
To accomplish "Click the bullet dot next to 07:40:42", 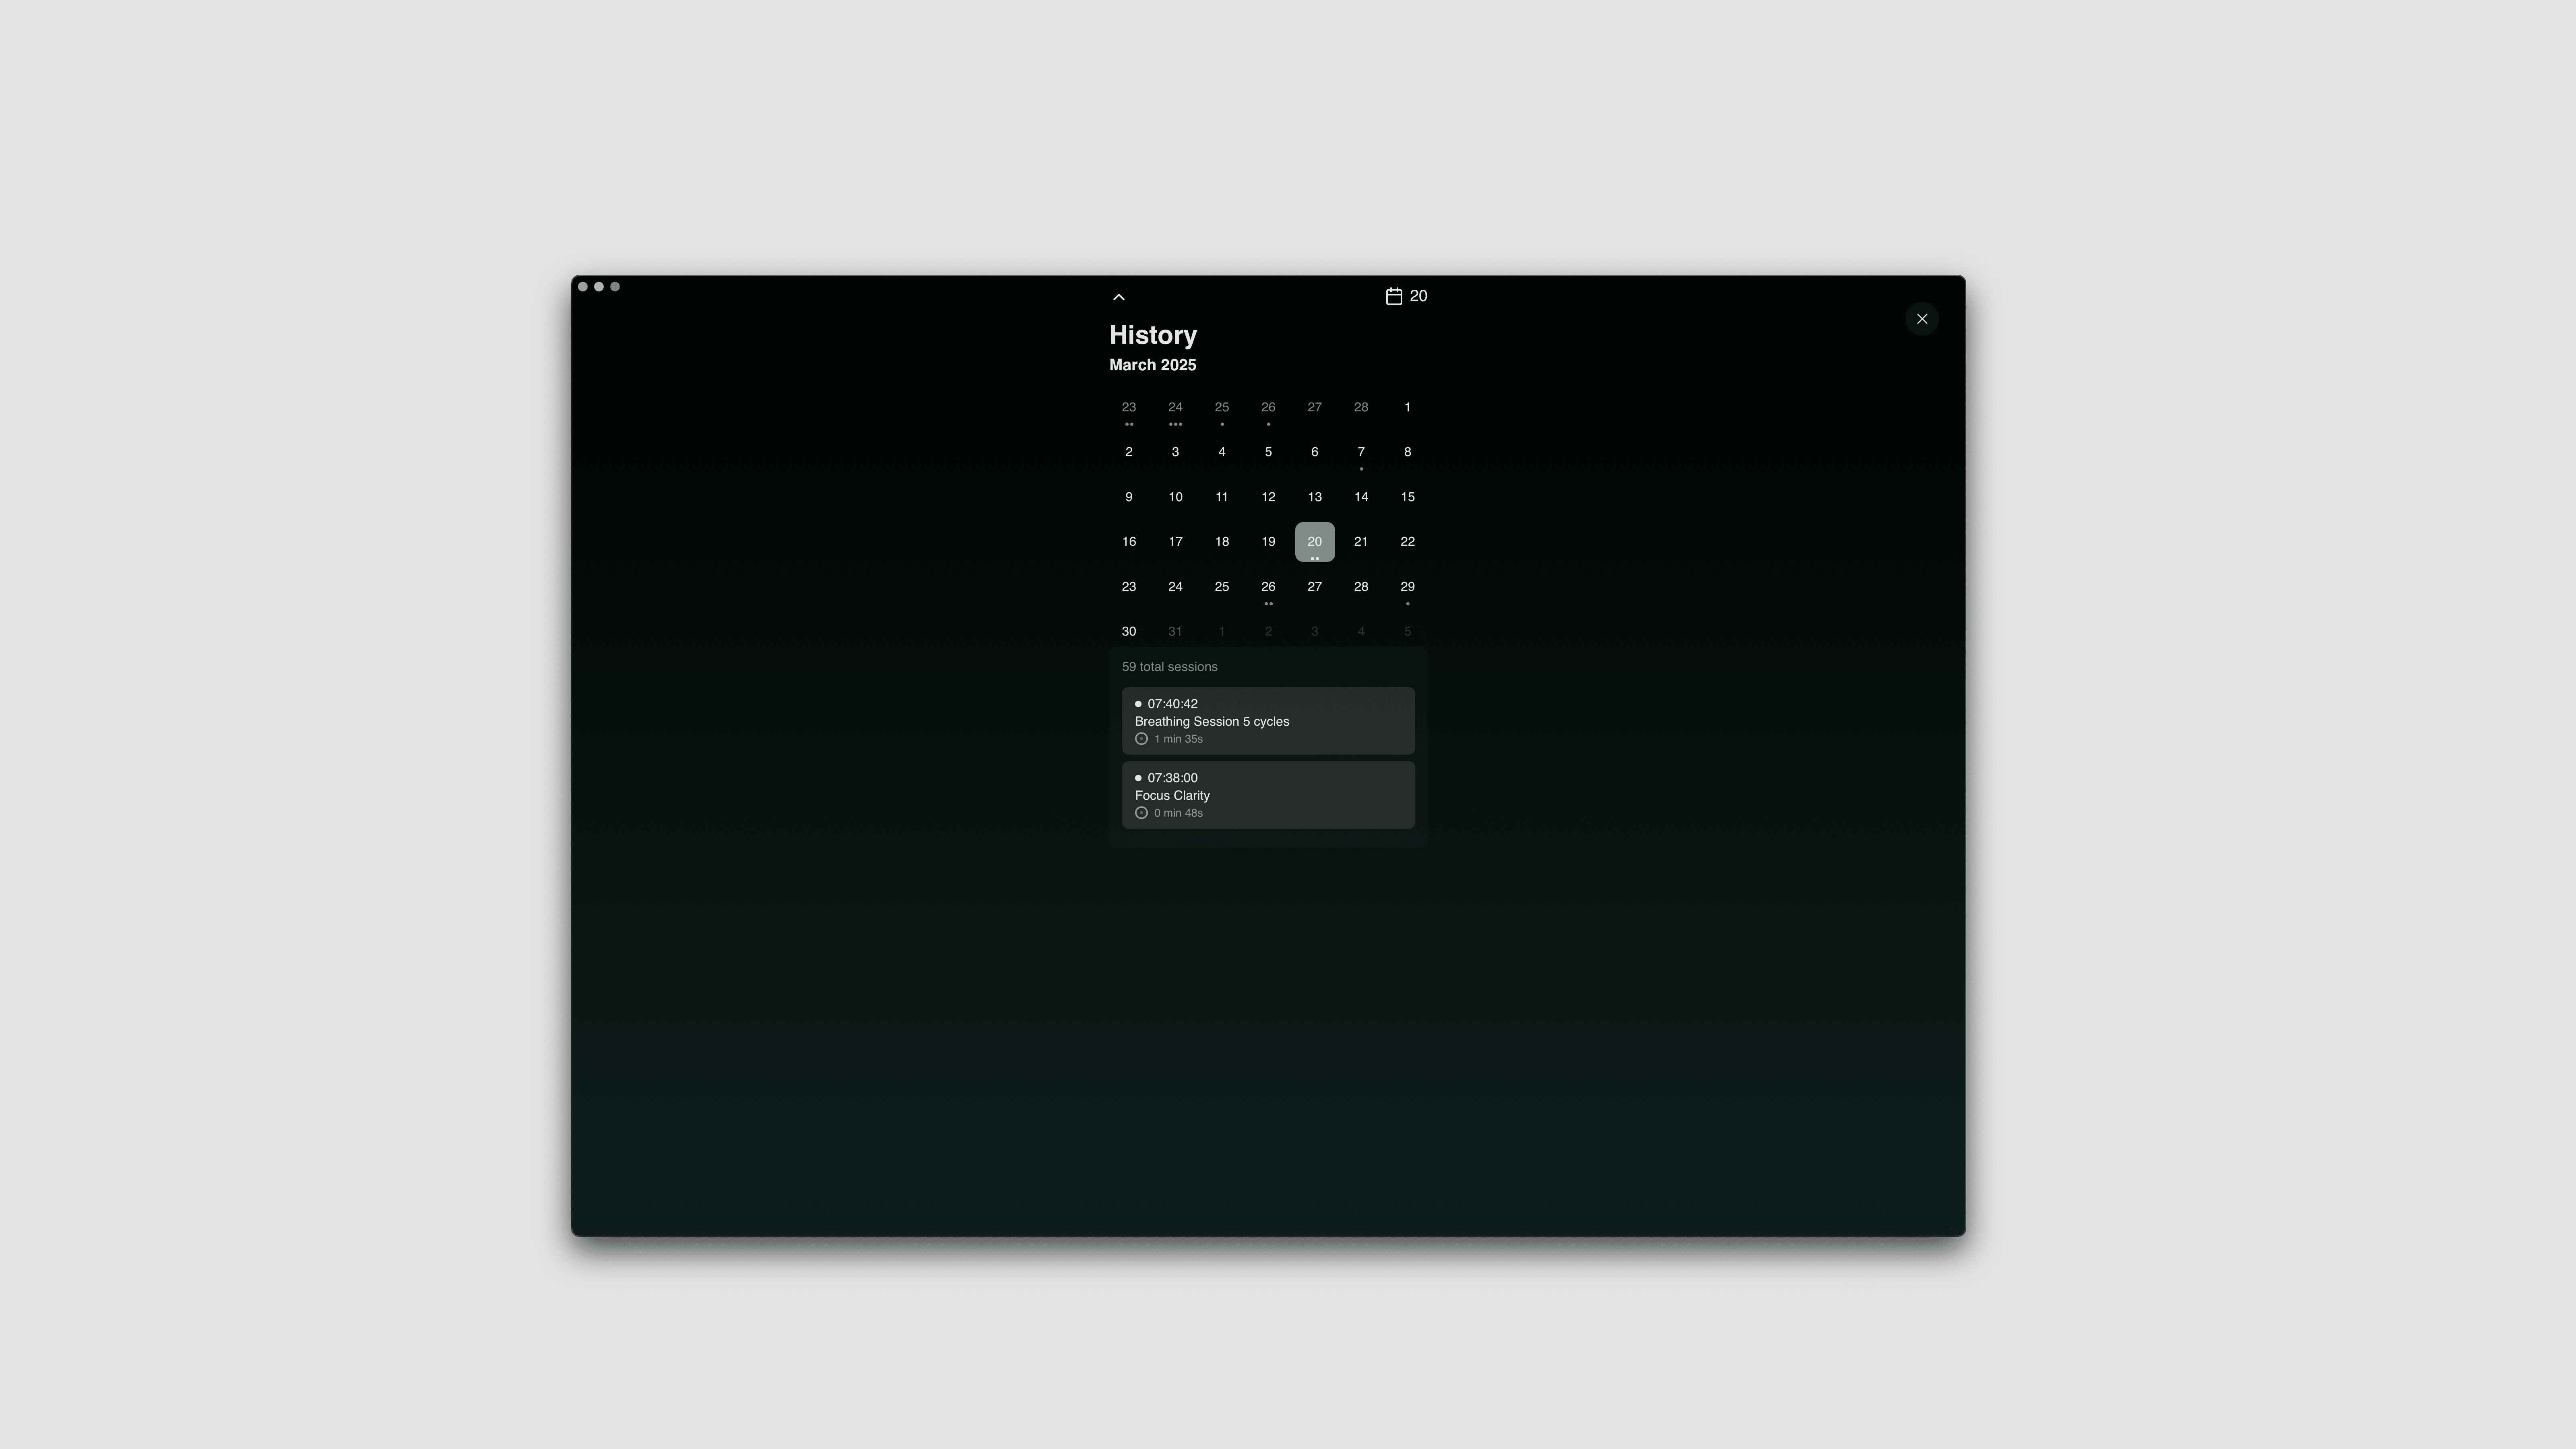I will (1138, 704).
